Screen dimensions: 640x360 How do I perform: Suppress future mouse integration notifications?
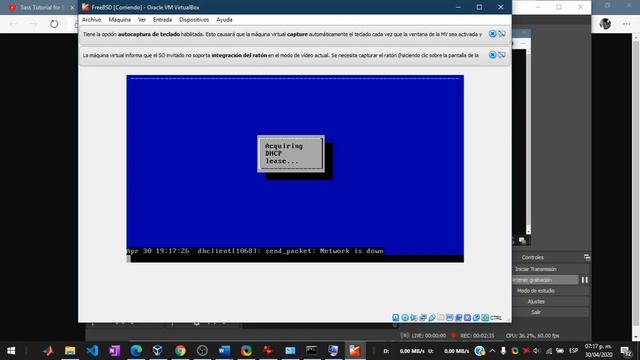[x=502, y=55]
